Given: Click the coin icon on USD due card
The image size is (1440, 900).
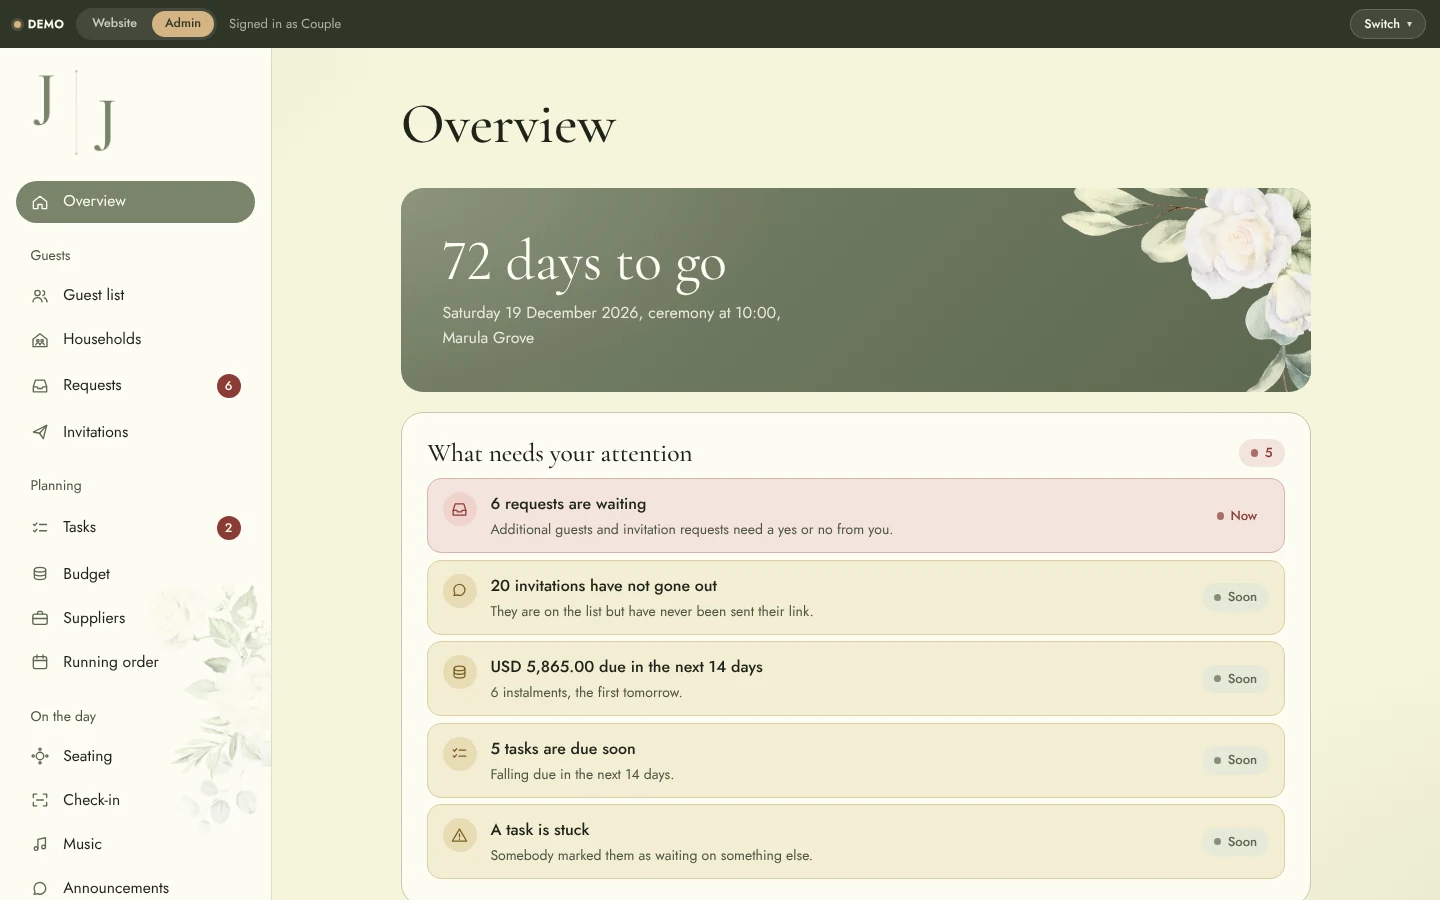Looking at the screenshot, I should pyautogui.click(x=459, y=672).
